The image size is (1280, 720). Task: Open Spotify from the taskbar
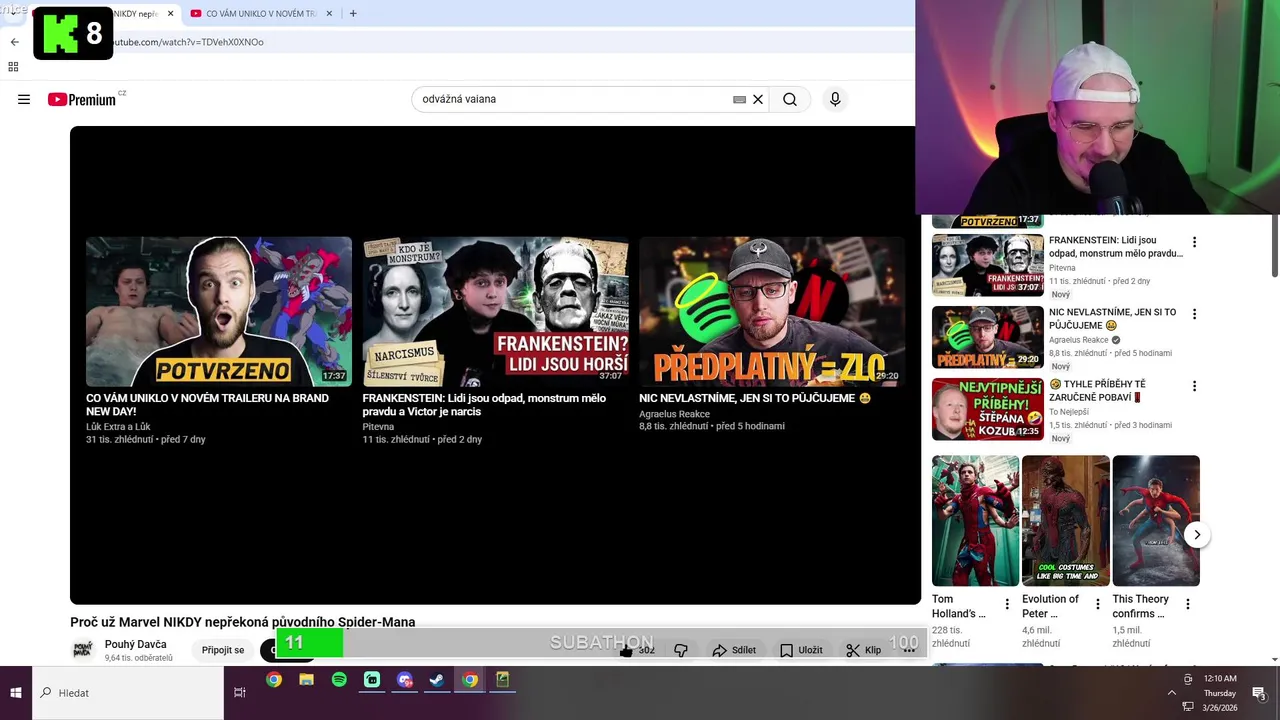[x=339, y=680]
